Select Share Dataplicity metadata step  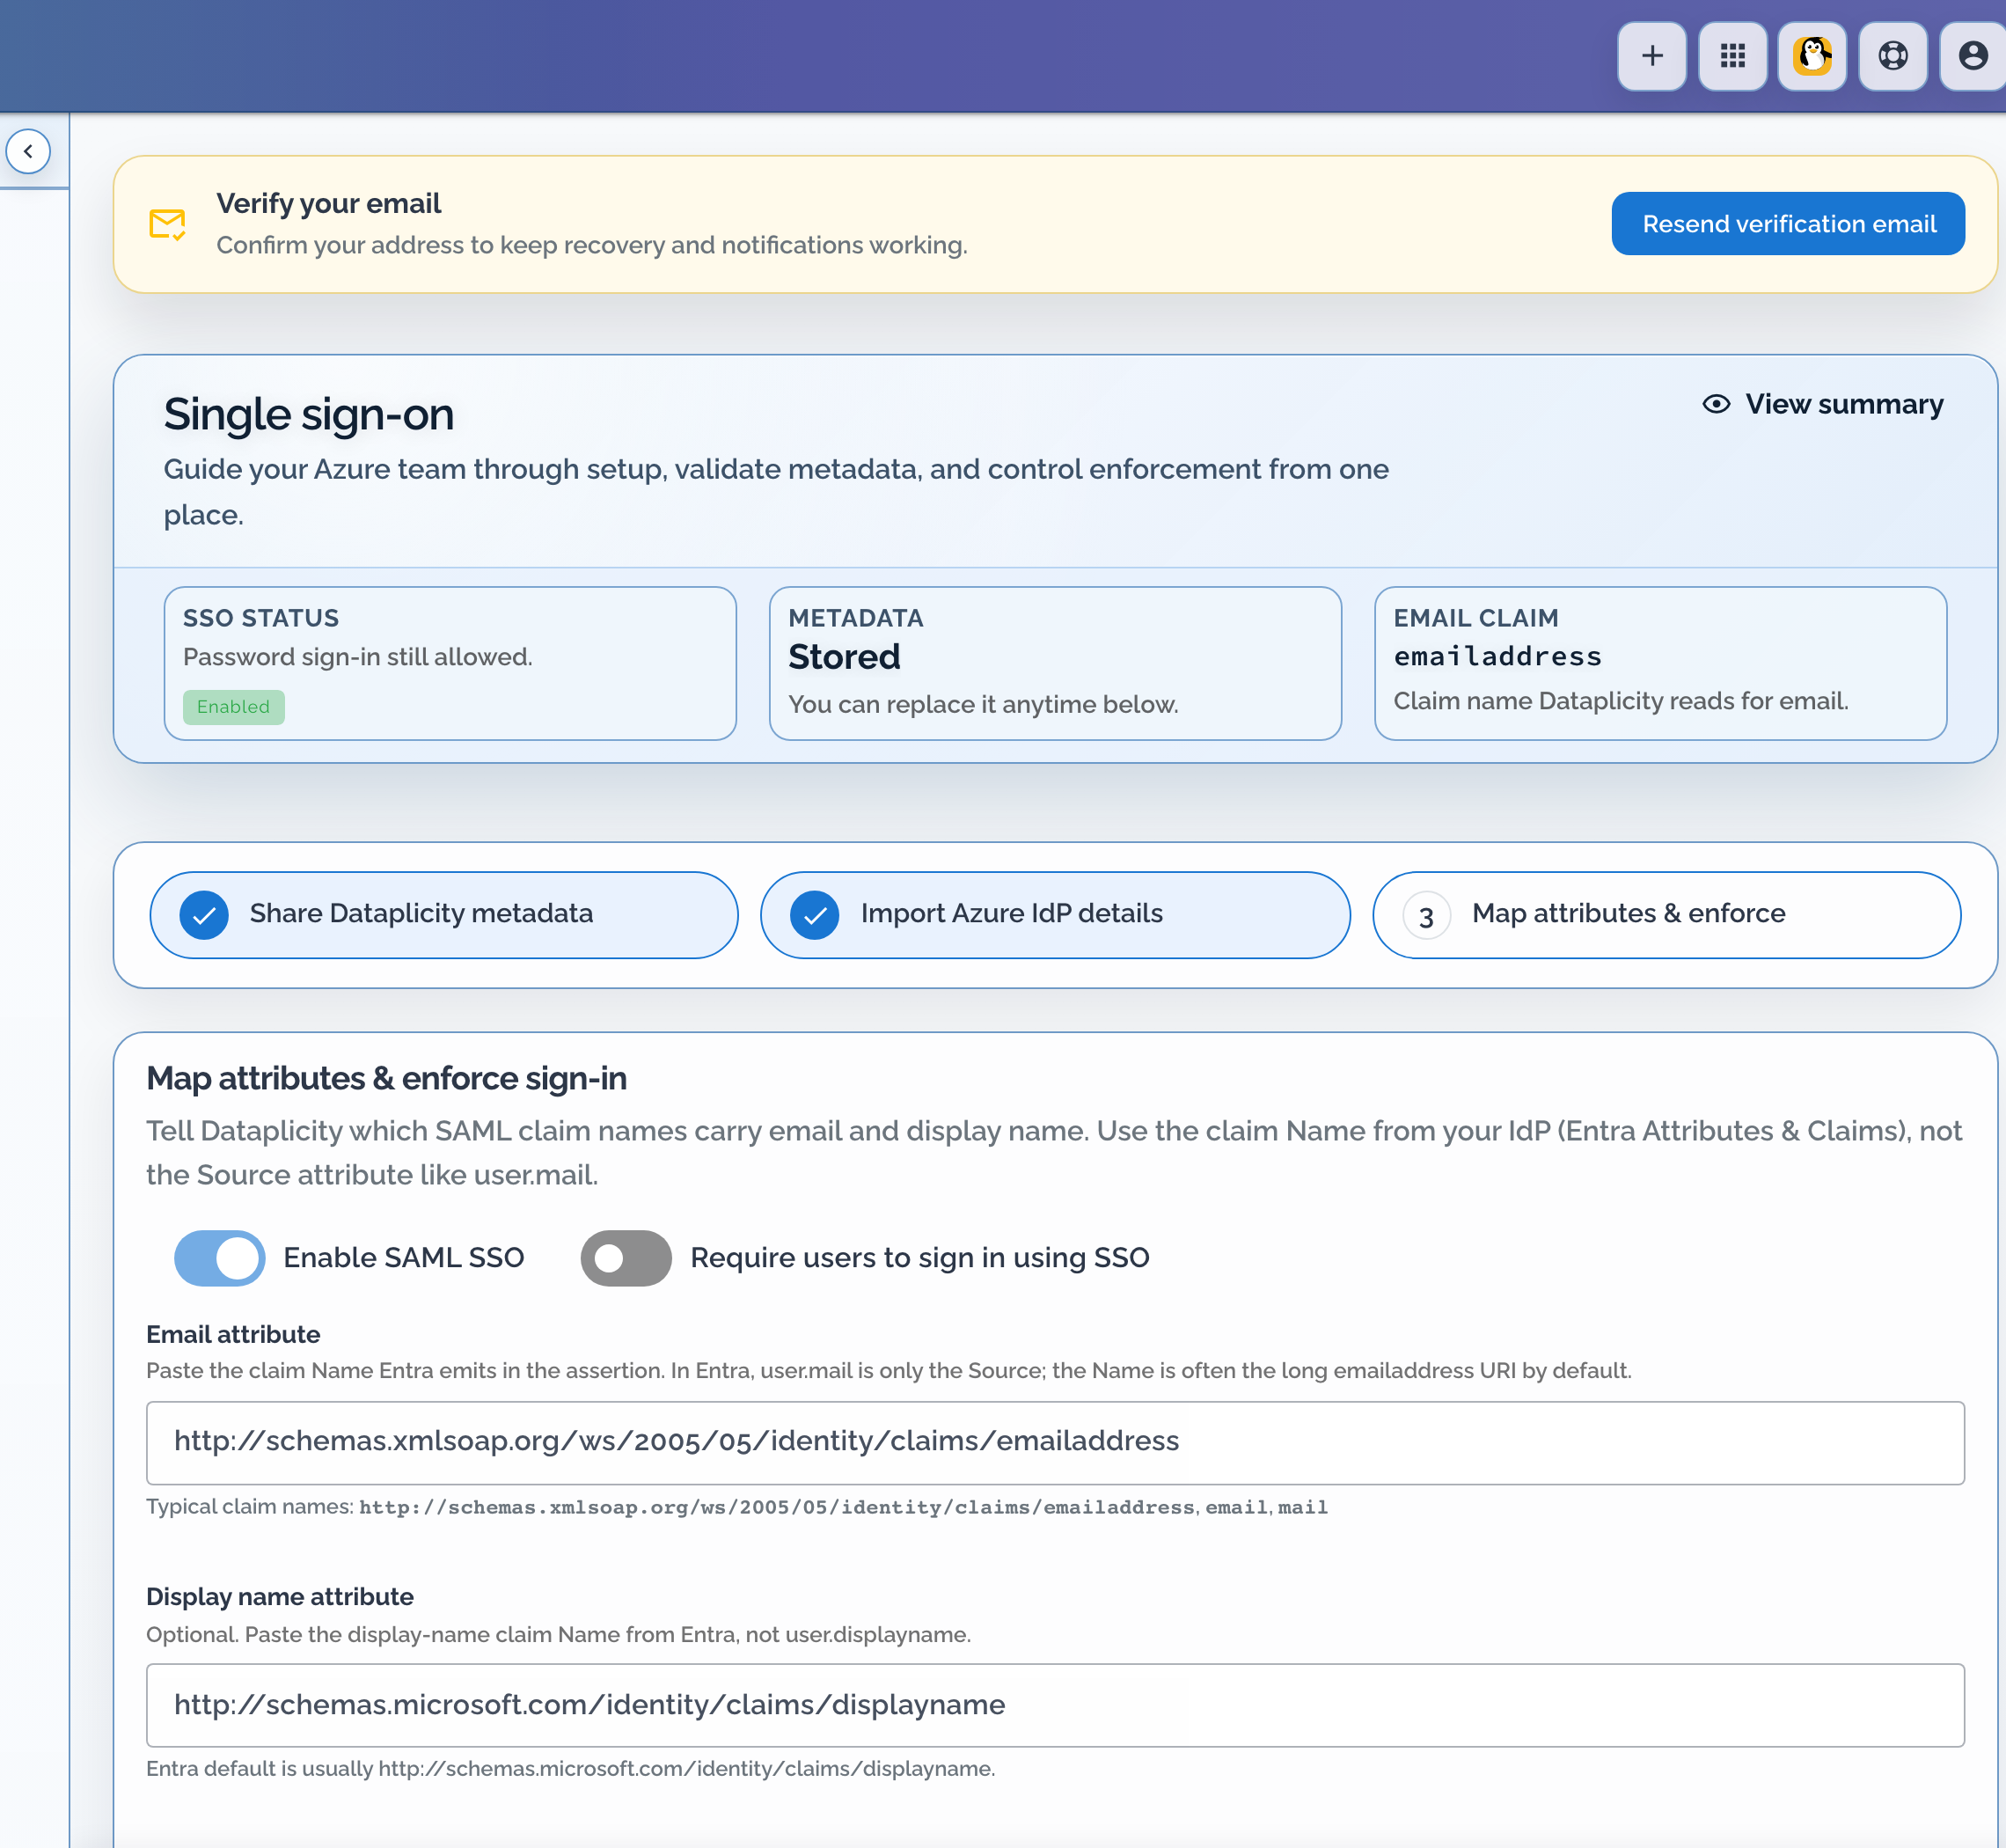(x=444, y=915)
